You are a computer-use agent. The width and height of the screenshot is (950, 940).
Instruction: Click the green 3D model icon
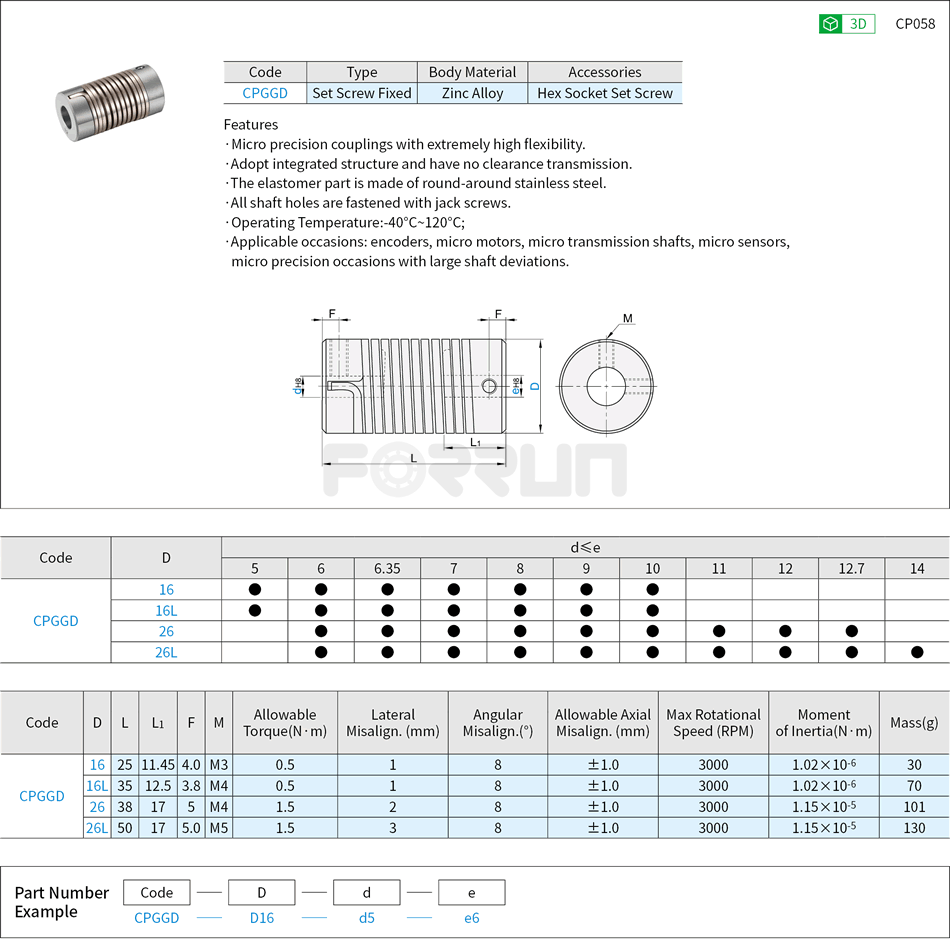point(846,24)
